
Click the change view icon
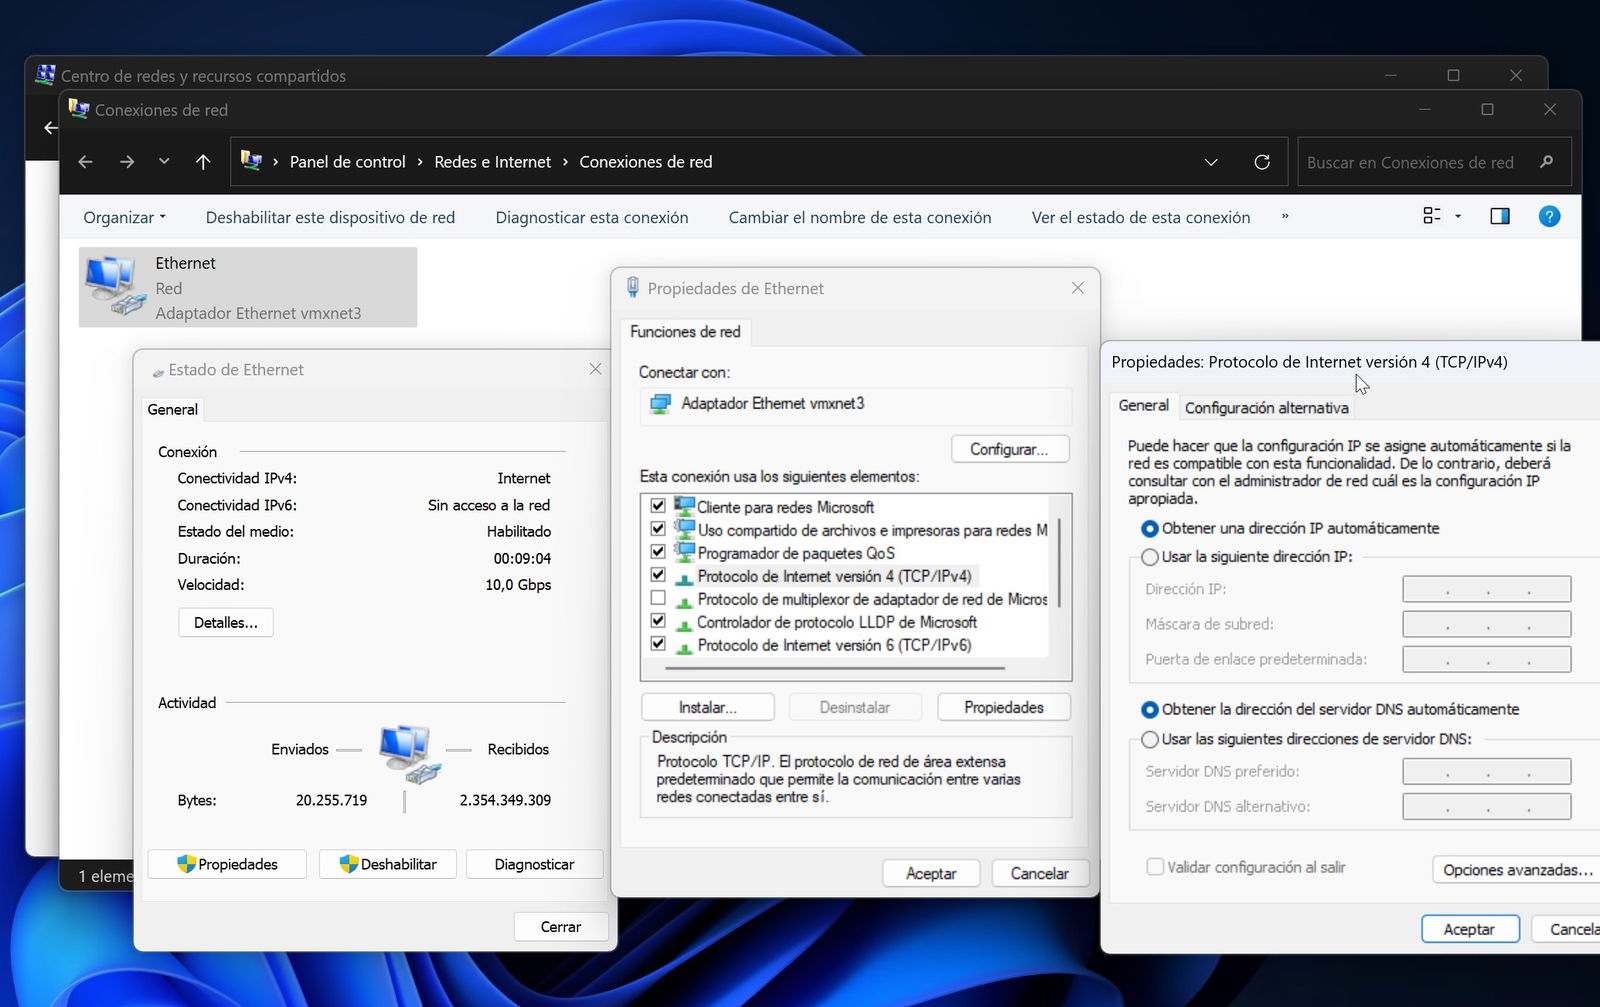1432,216
